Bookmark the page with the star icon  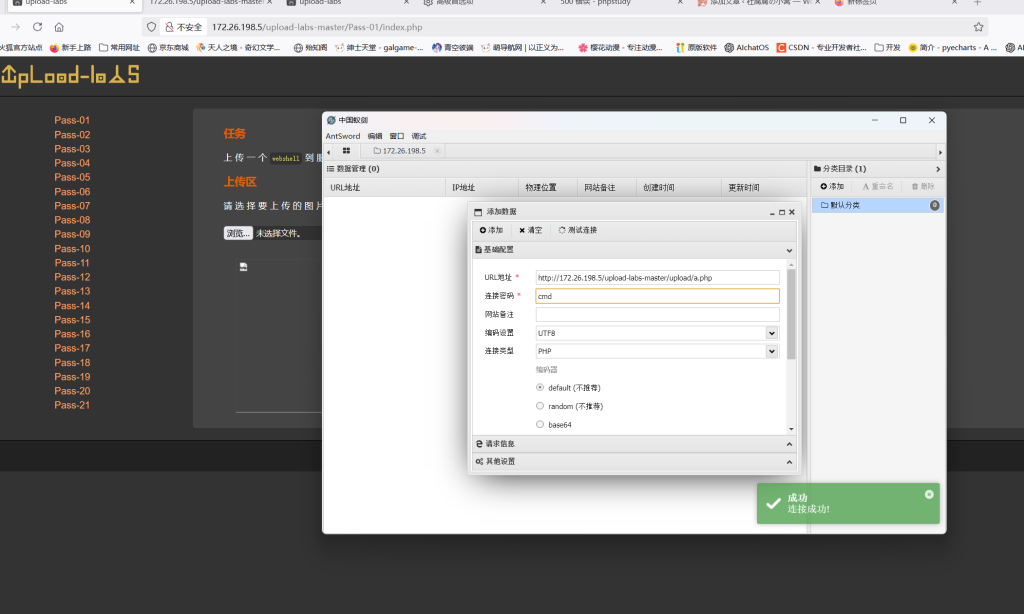(978, 27)
